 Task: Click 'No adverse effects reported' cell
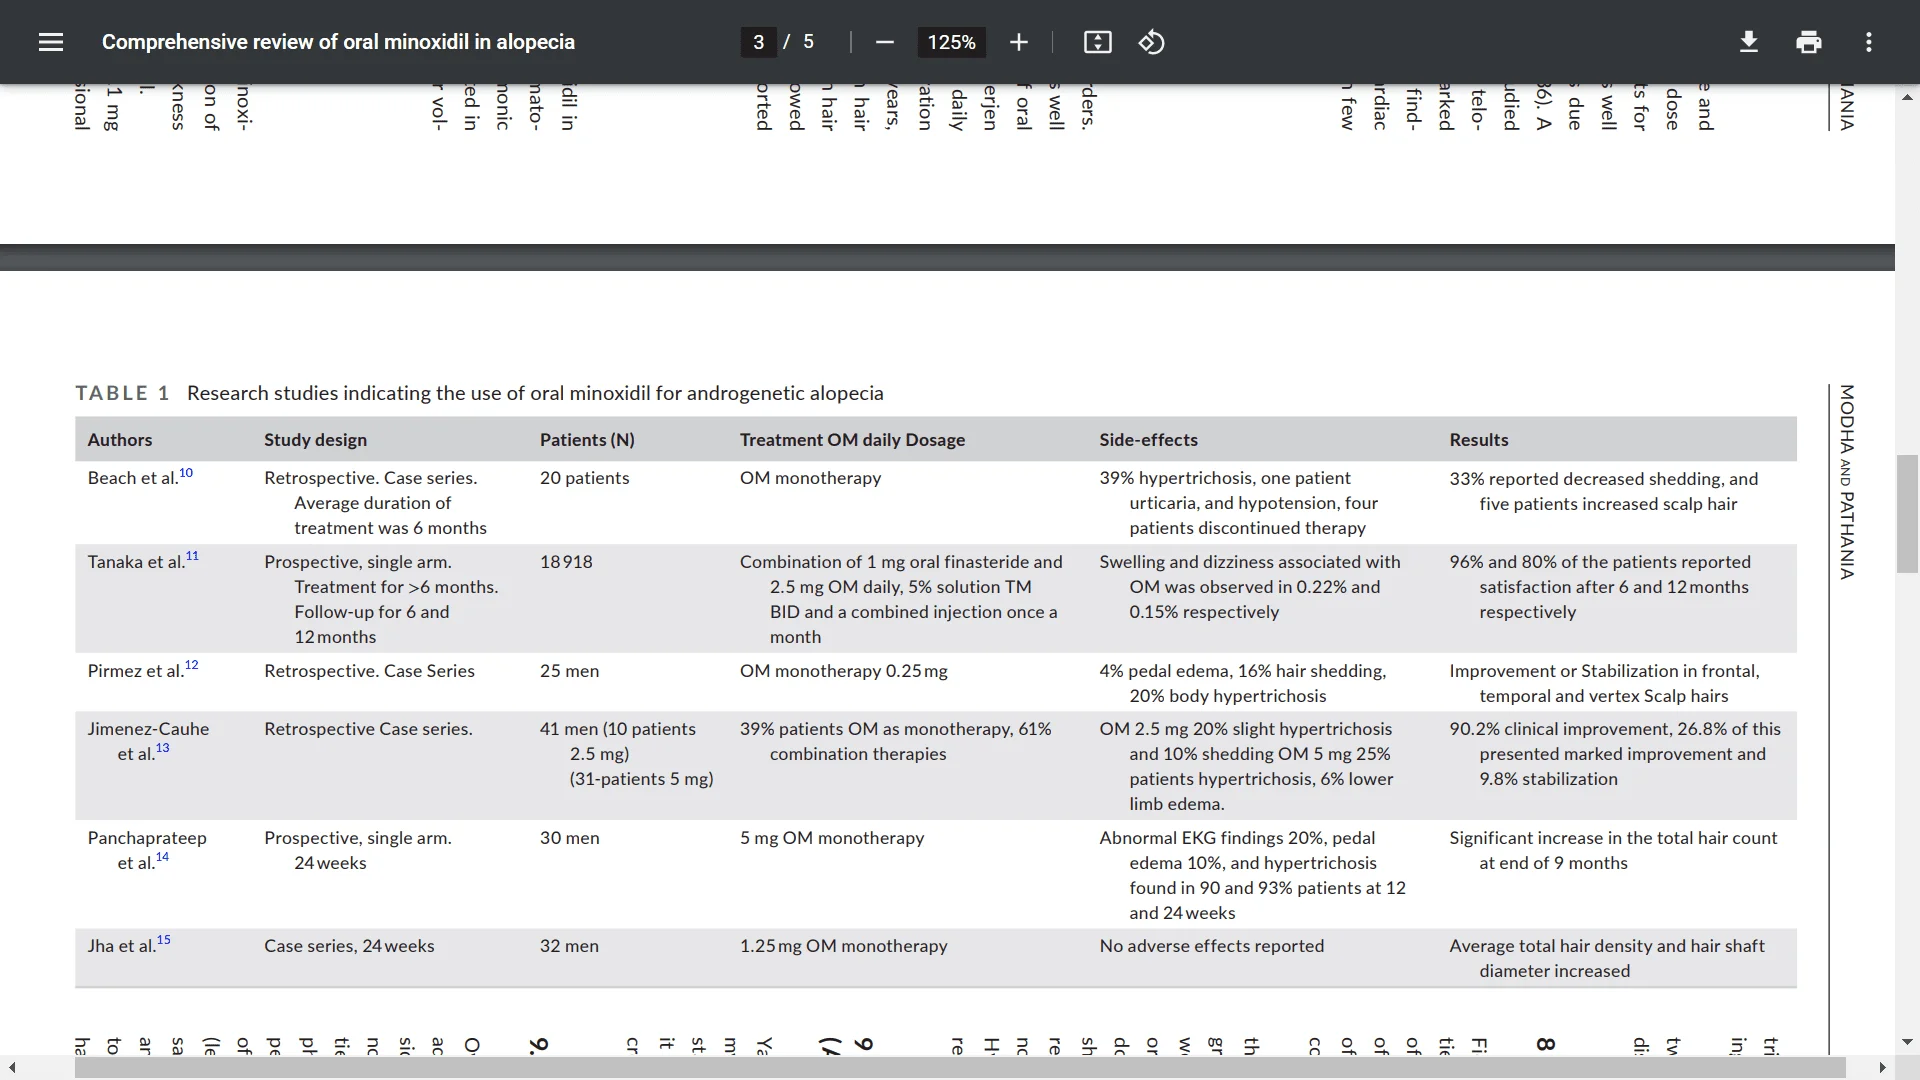(1211, 946)
